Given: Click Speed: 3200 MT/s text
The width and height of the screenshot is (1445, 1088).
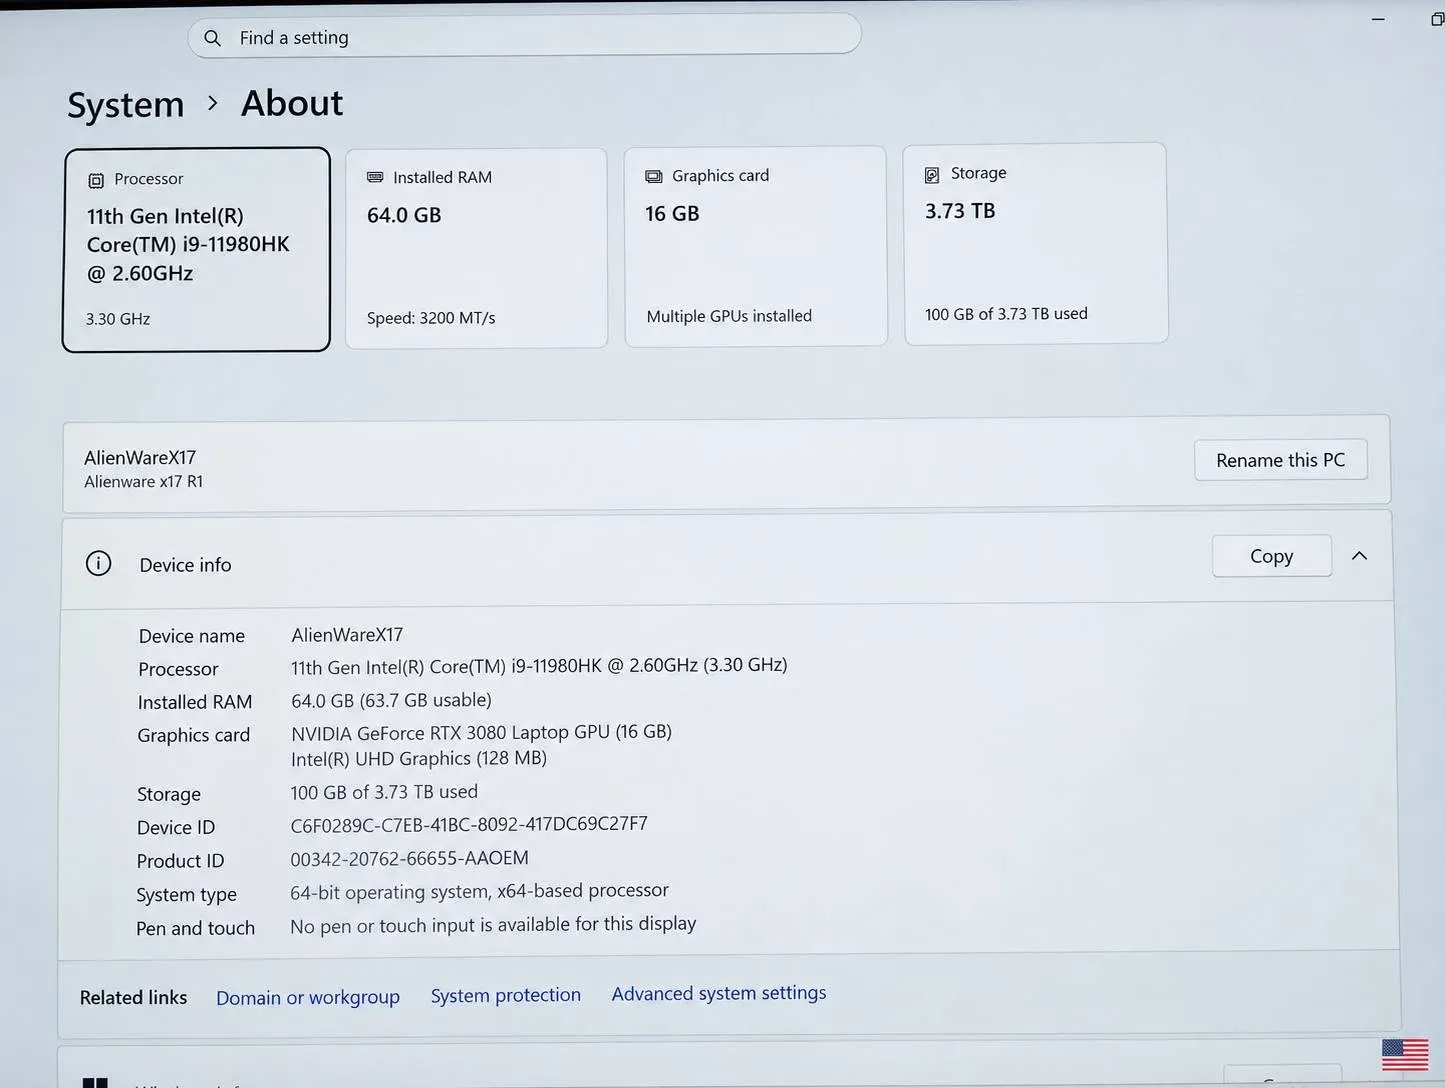Looking at the screenshot, I should 431,318.
